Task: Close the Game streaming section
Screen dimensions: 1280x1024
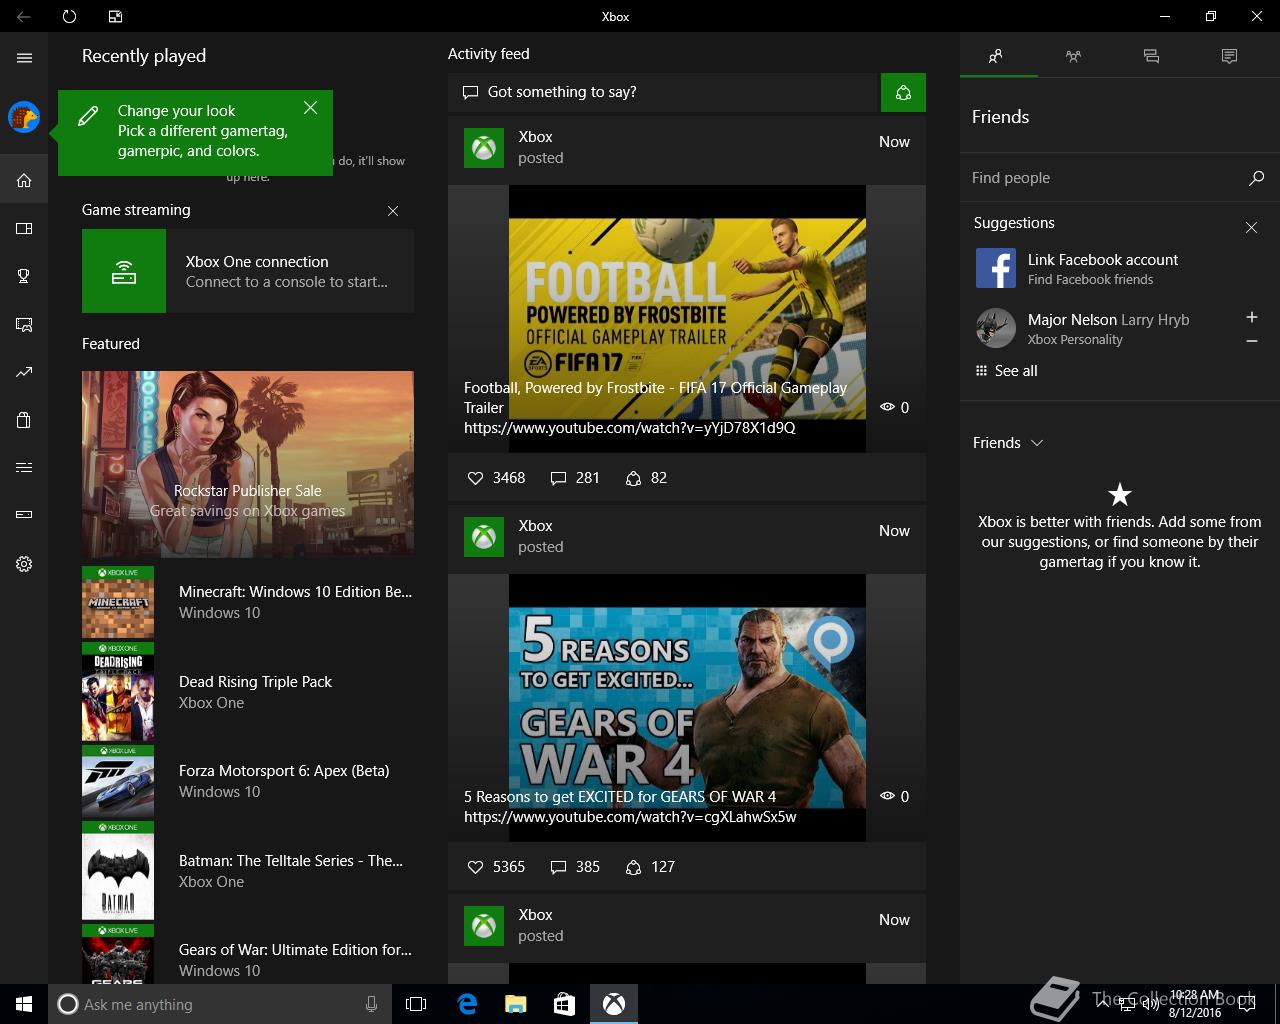Action: 393,211
